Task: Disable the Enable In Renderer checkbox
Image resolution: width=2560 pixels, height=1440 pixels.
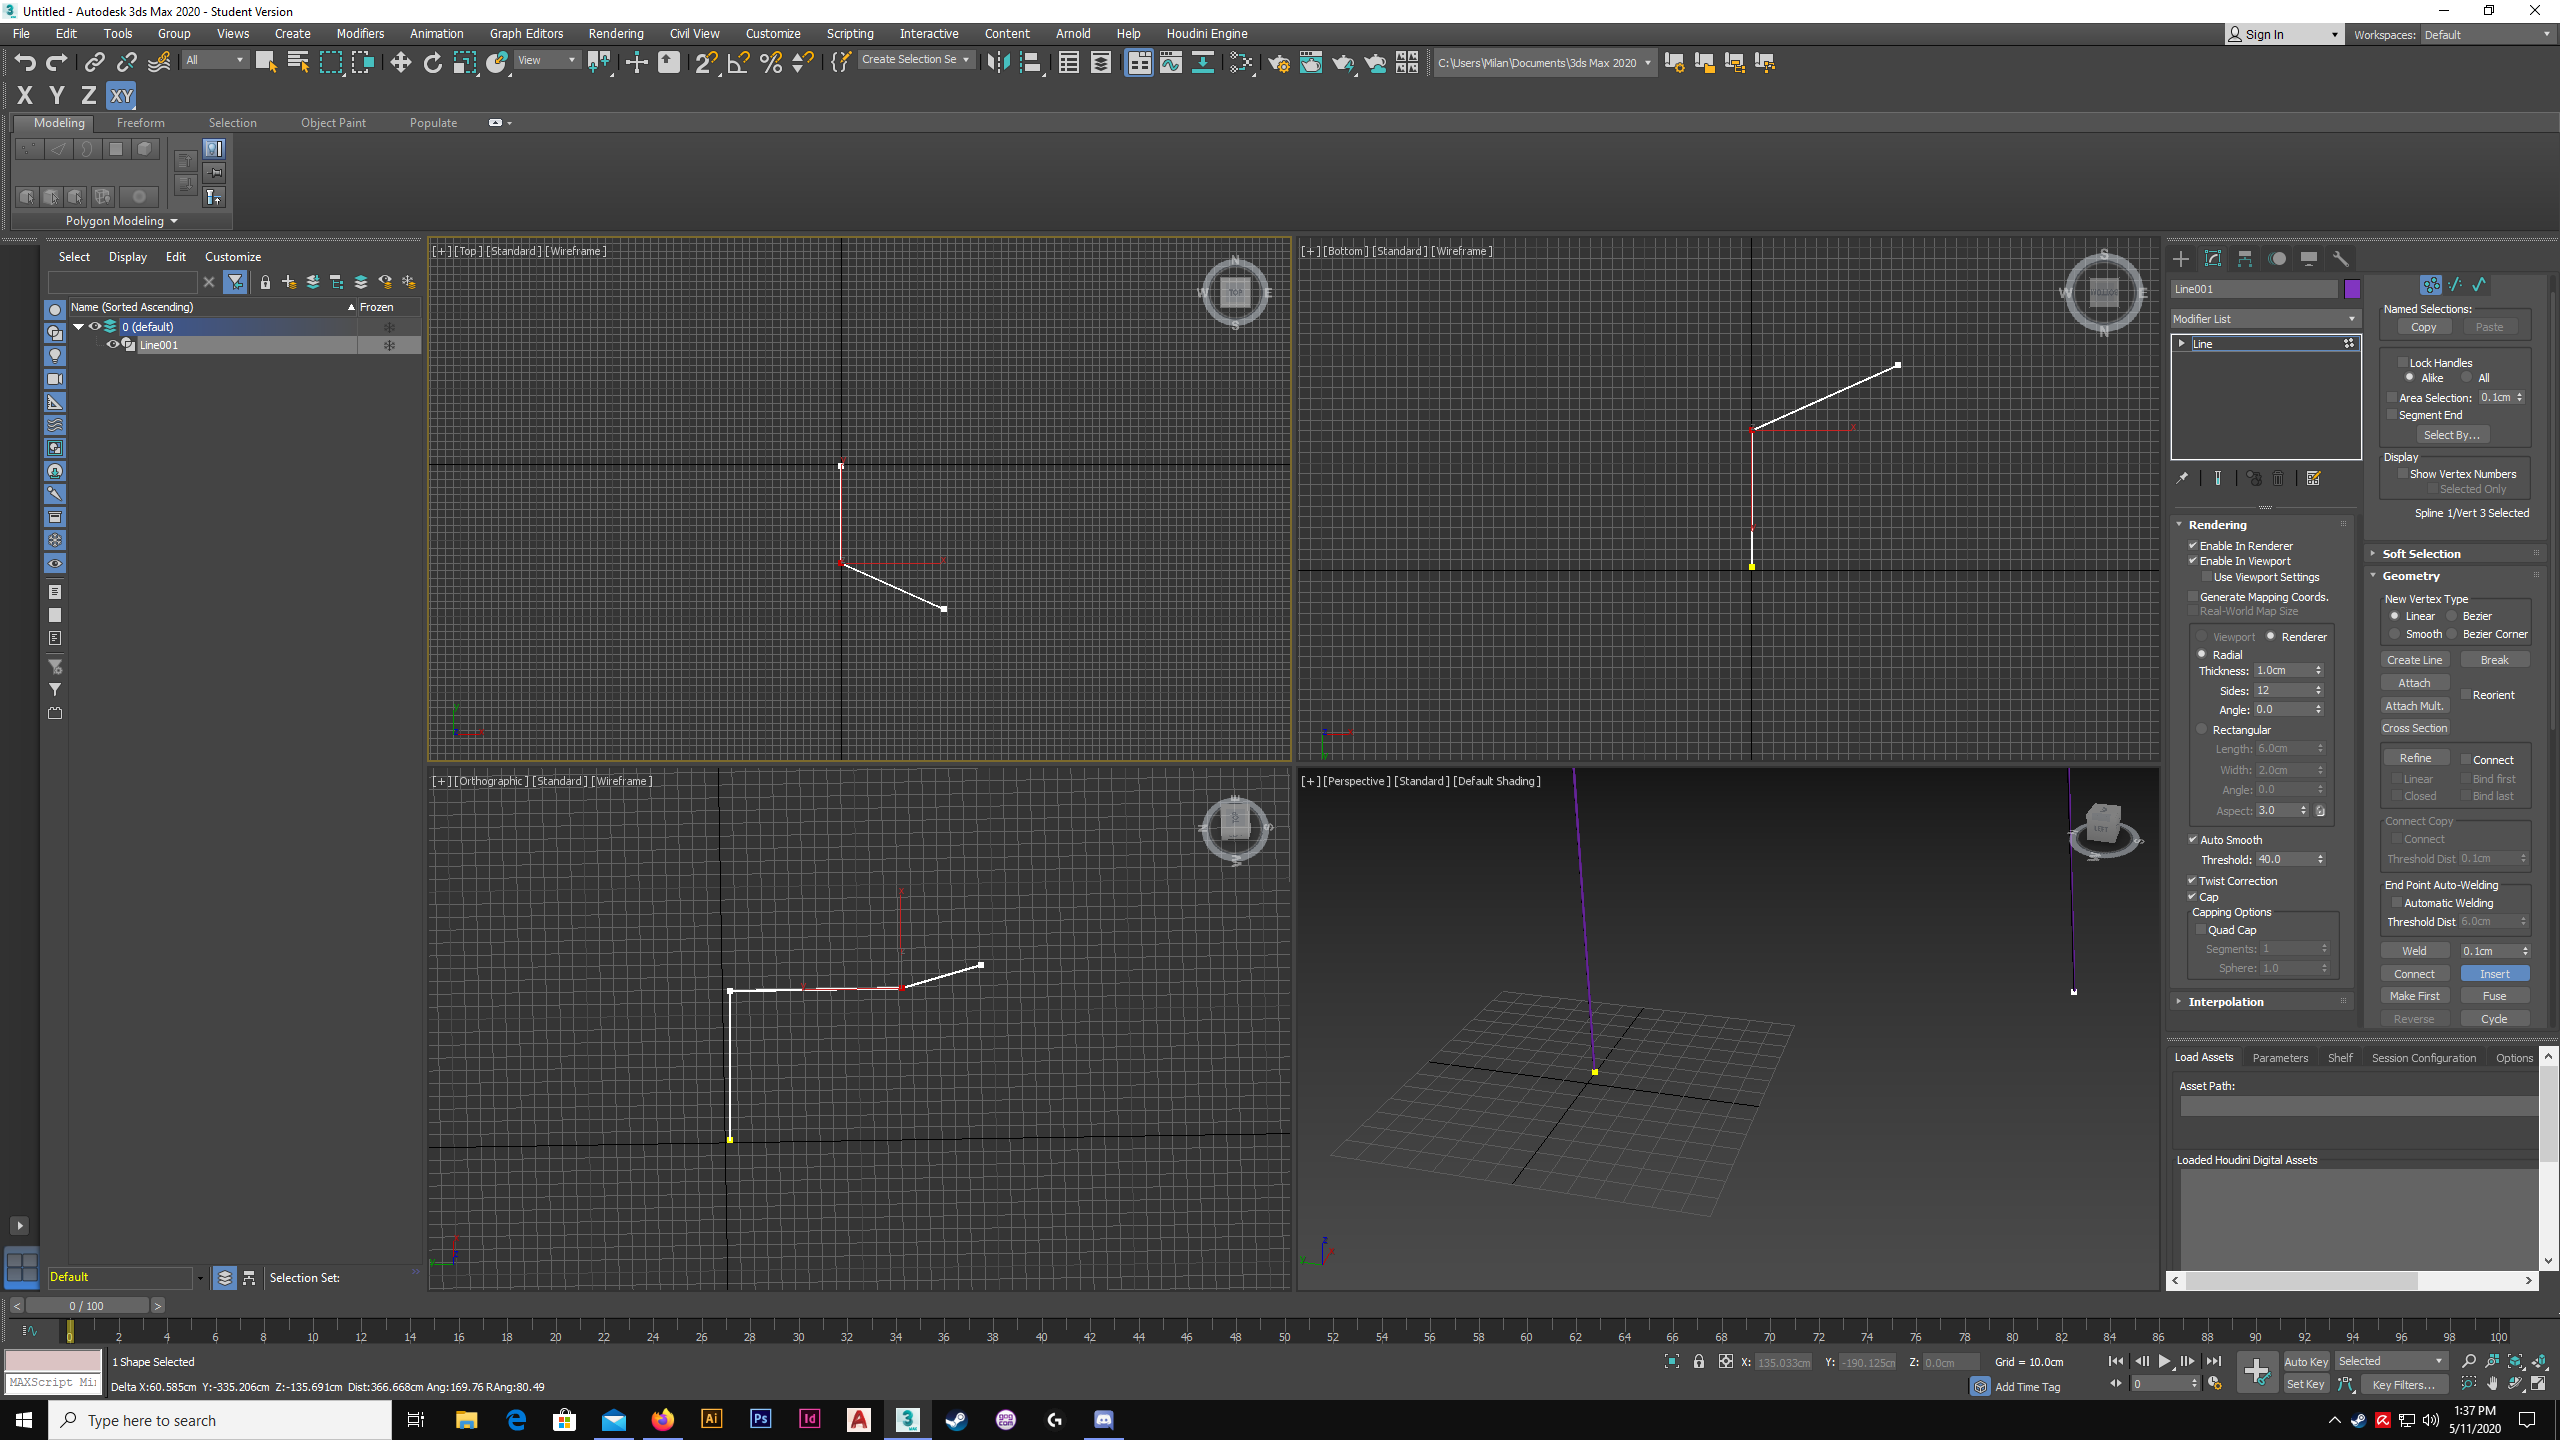Action: tap(2193, 545)
